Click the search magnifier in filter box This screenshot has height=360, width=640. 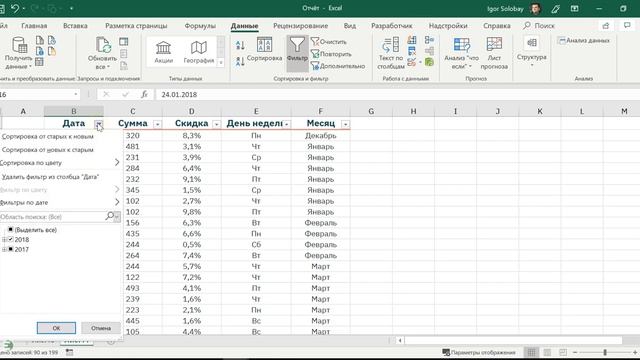click(109, 216)
